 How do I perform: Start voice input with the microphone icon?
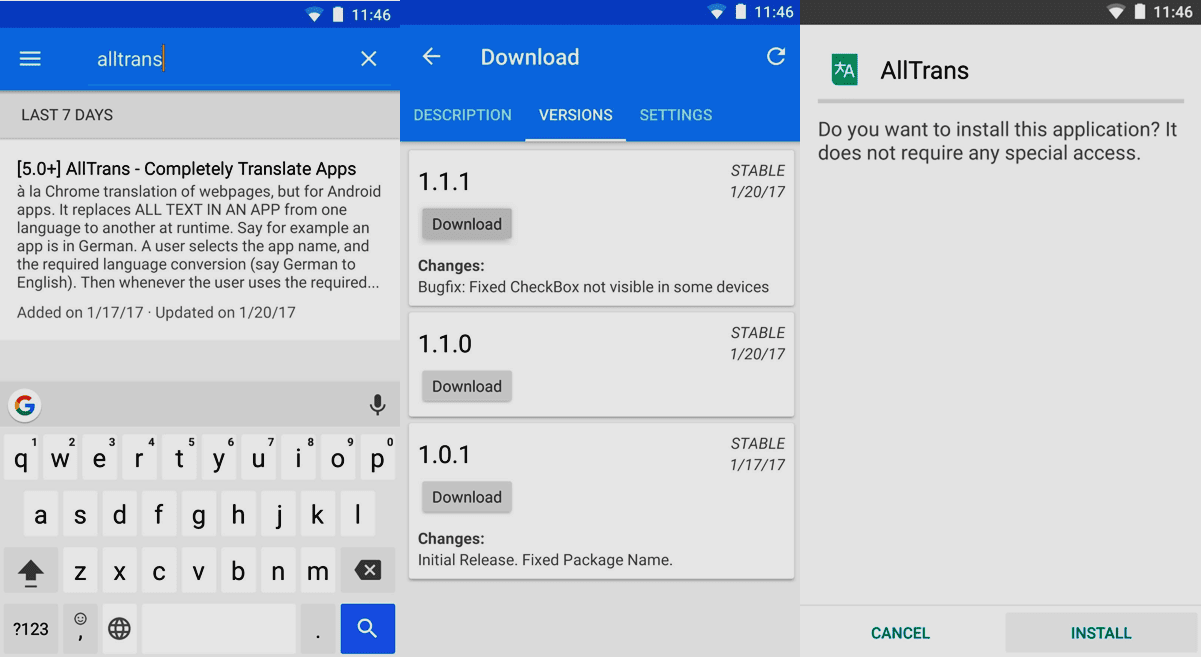pos(377,405)
